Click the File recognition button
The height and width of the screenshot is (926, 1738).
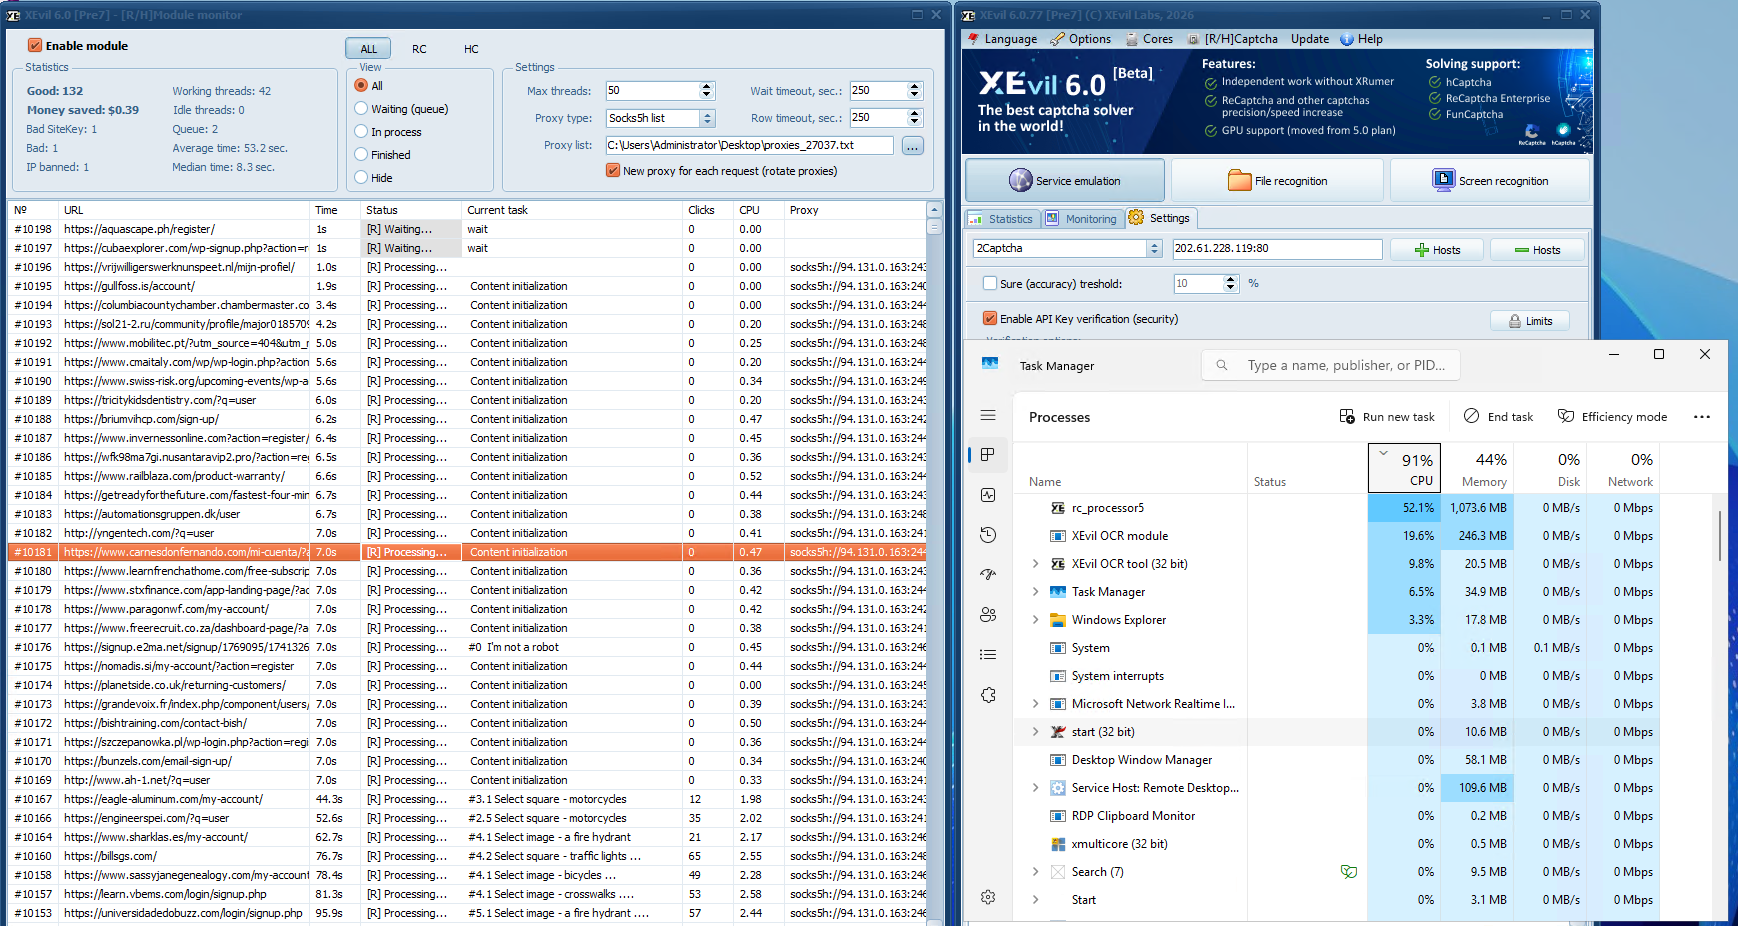1277,181
